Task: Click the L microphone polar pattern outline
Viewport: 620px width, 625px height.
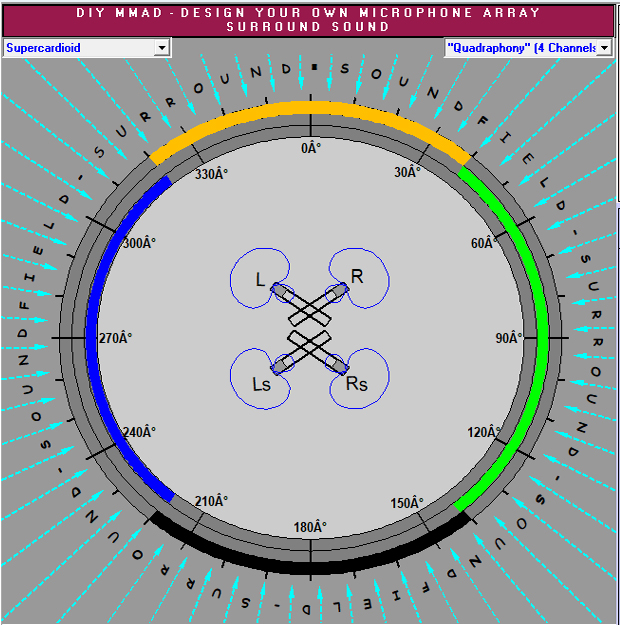Action: [x=236, y=272]
